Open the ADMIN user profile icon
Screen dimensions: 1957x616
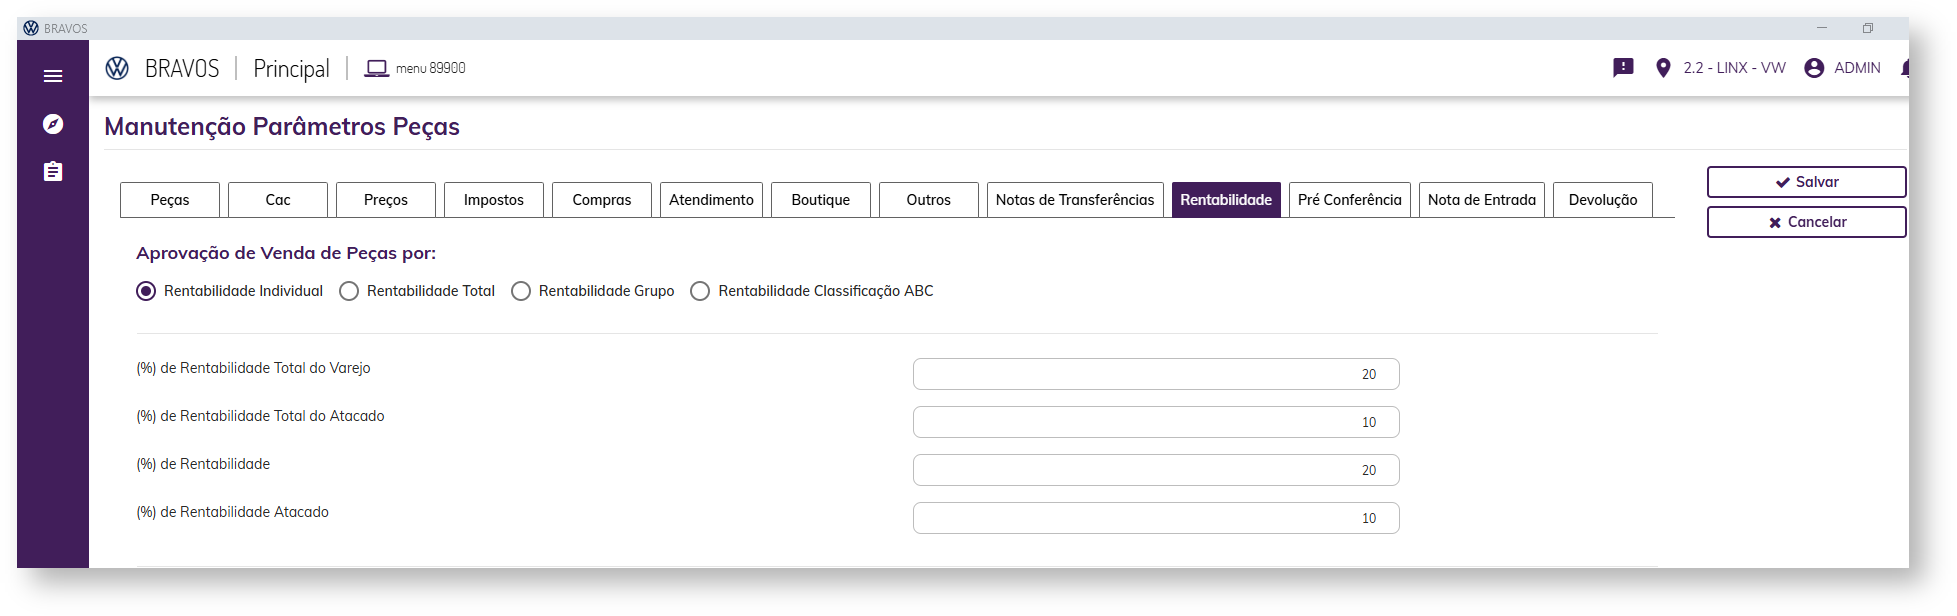(x=1814, y=68)
